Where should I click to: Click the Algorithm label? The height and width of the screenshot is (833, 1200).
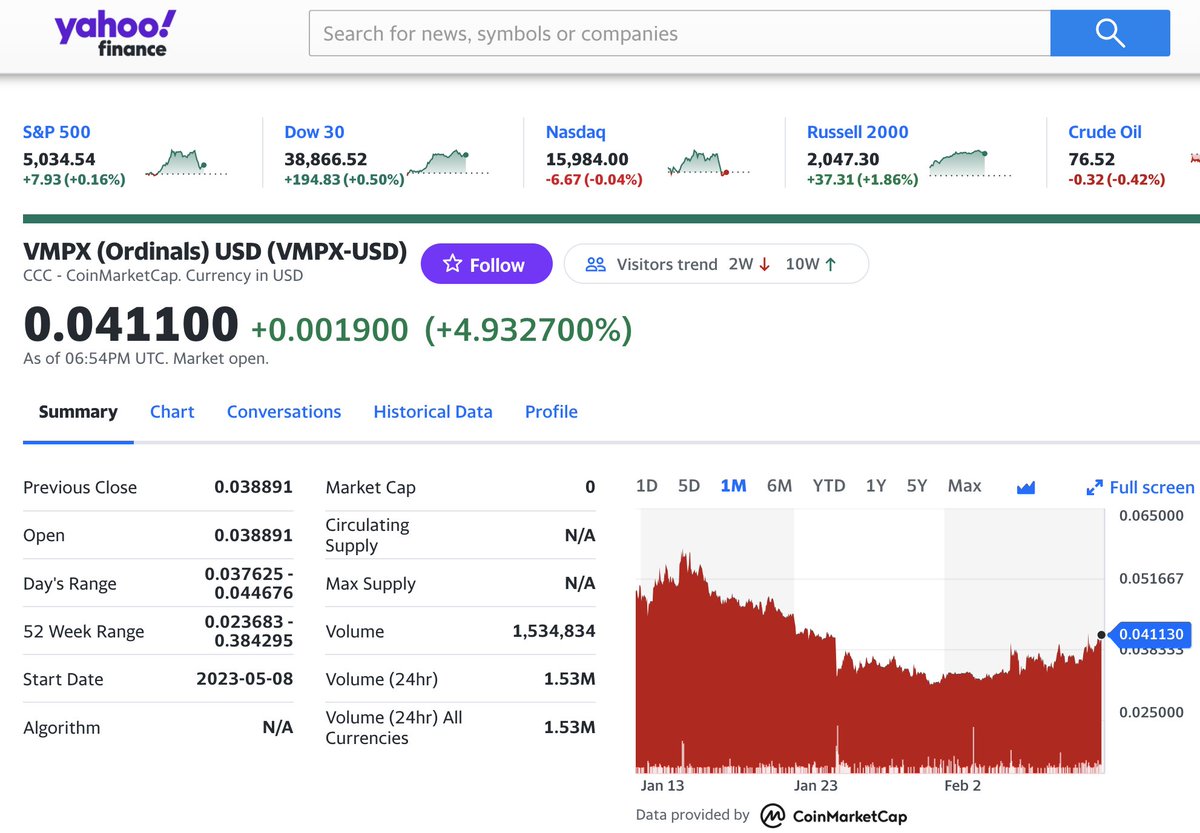tap(62, 728)
